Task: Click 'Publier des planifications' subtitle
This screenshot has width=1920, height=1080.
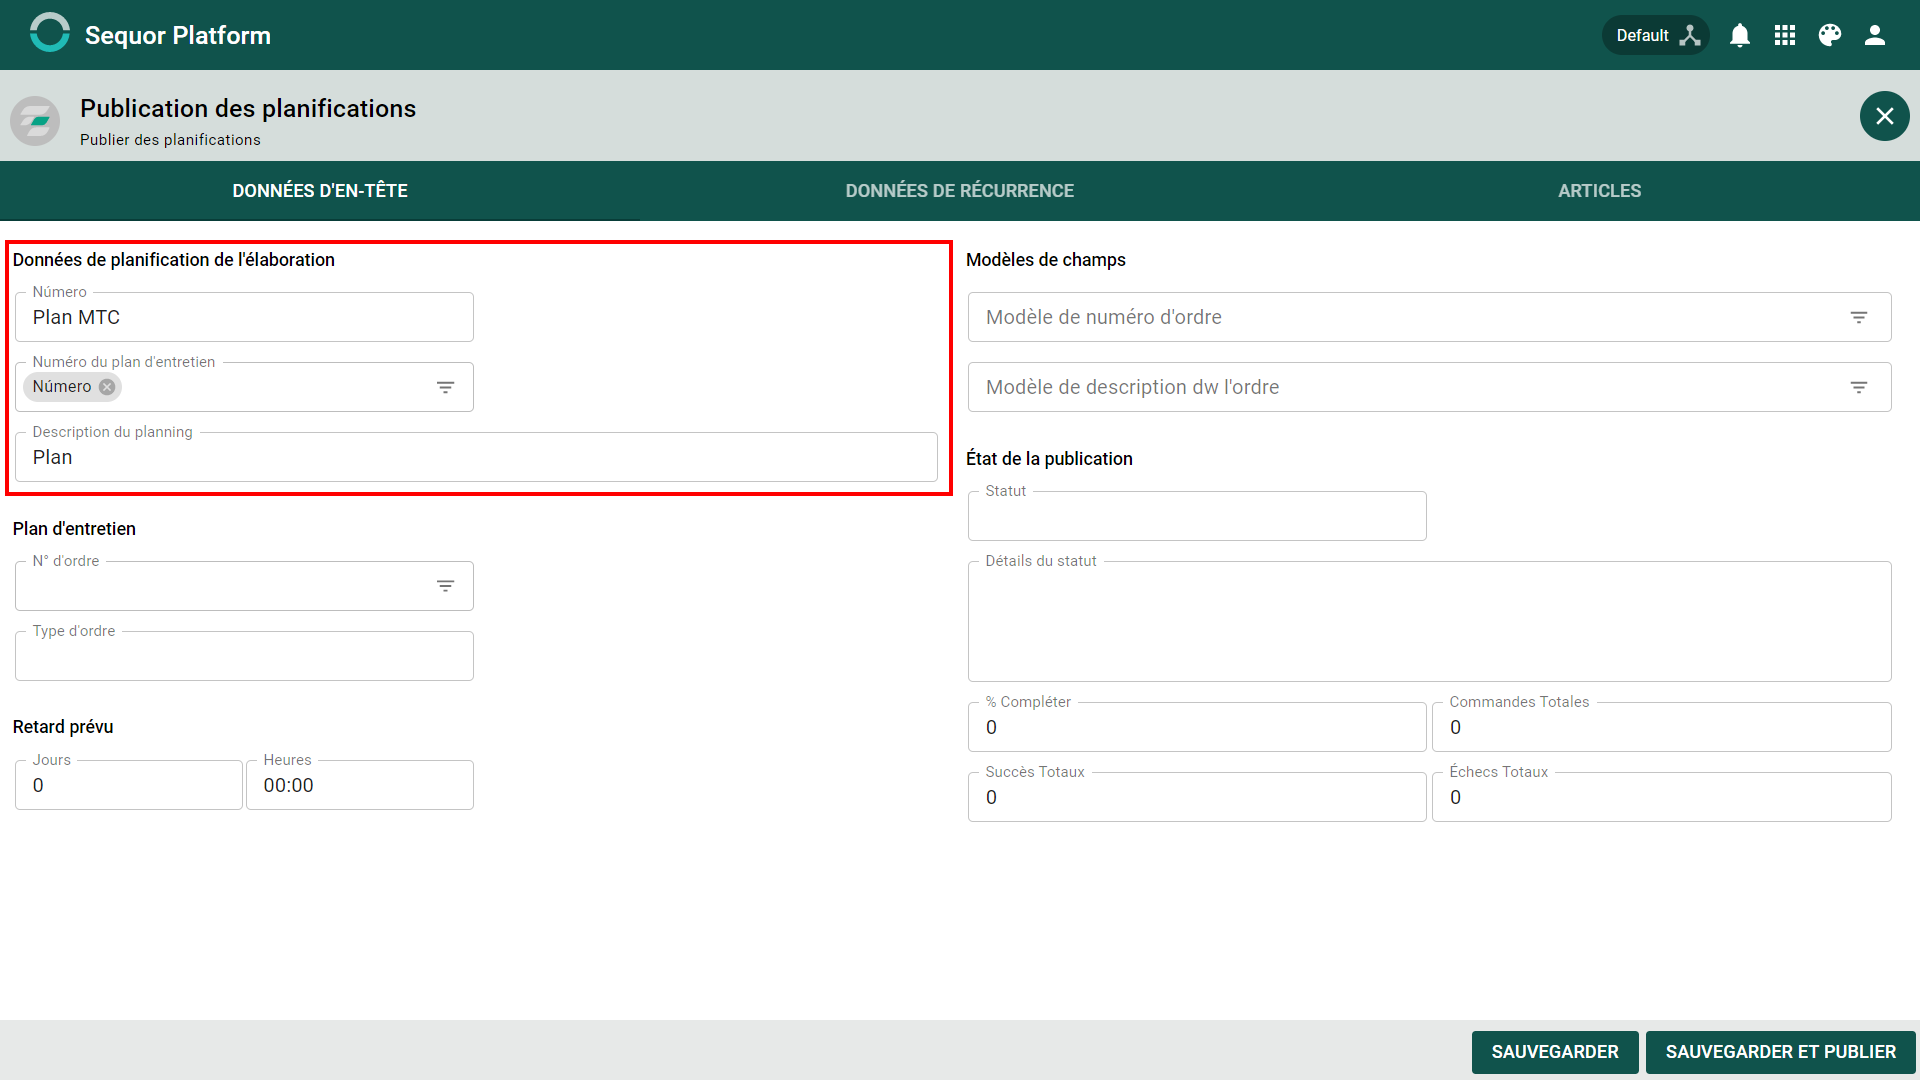Action: 170,140
